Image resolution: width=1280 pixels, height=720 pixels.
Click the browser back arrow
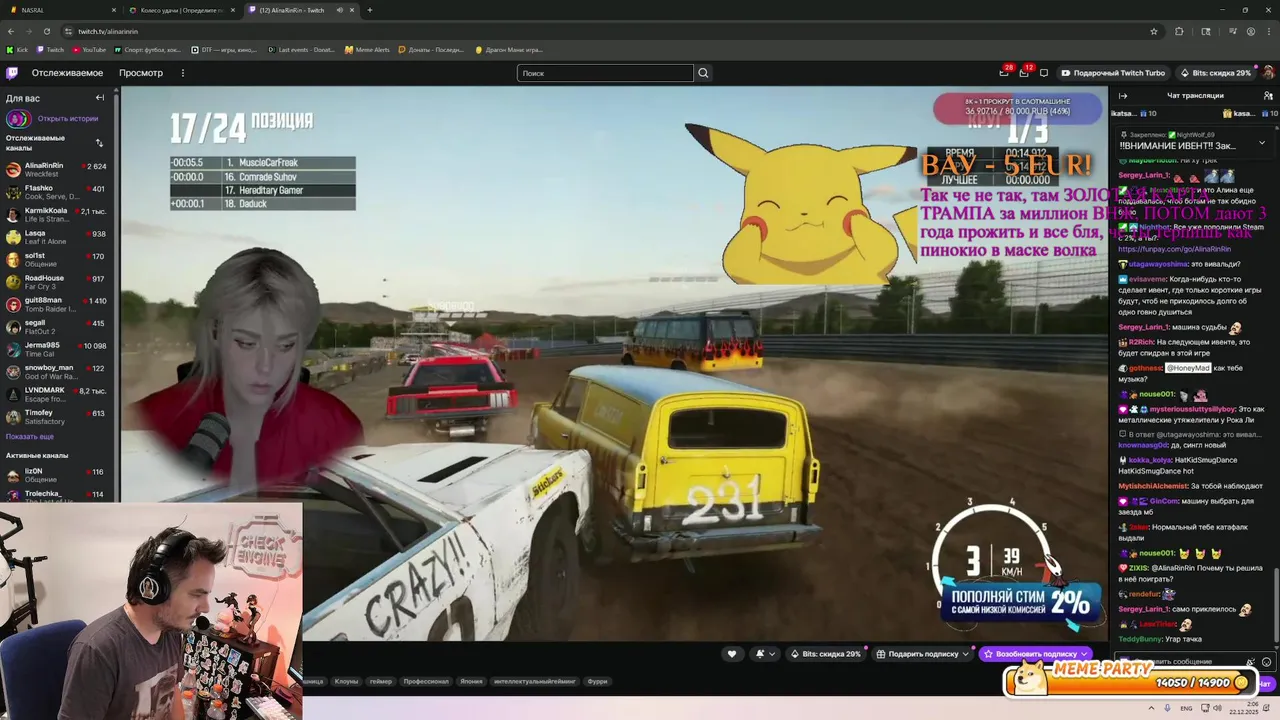10,31
